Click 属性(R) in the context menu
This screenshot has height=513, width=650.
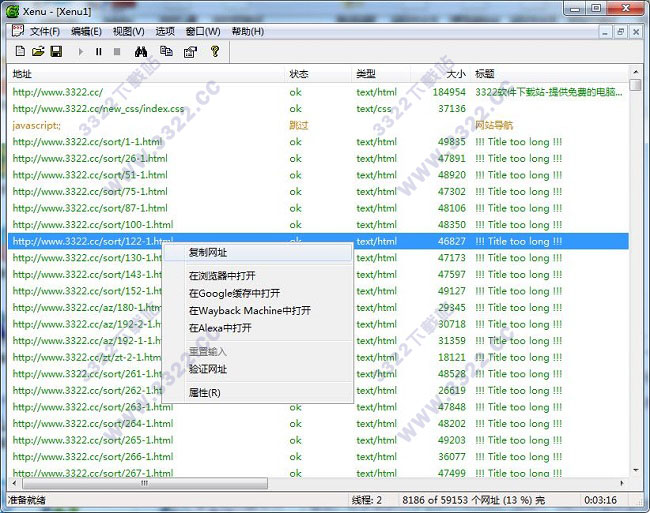[x=204, y=393]
